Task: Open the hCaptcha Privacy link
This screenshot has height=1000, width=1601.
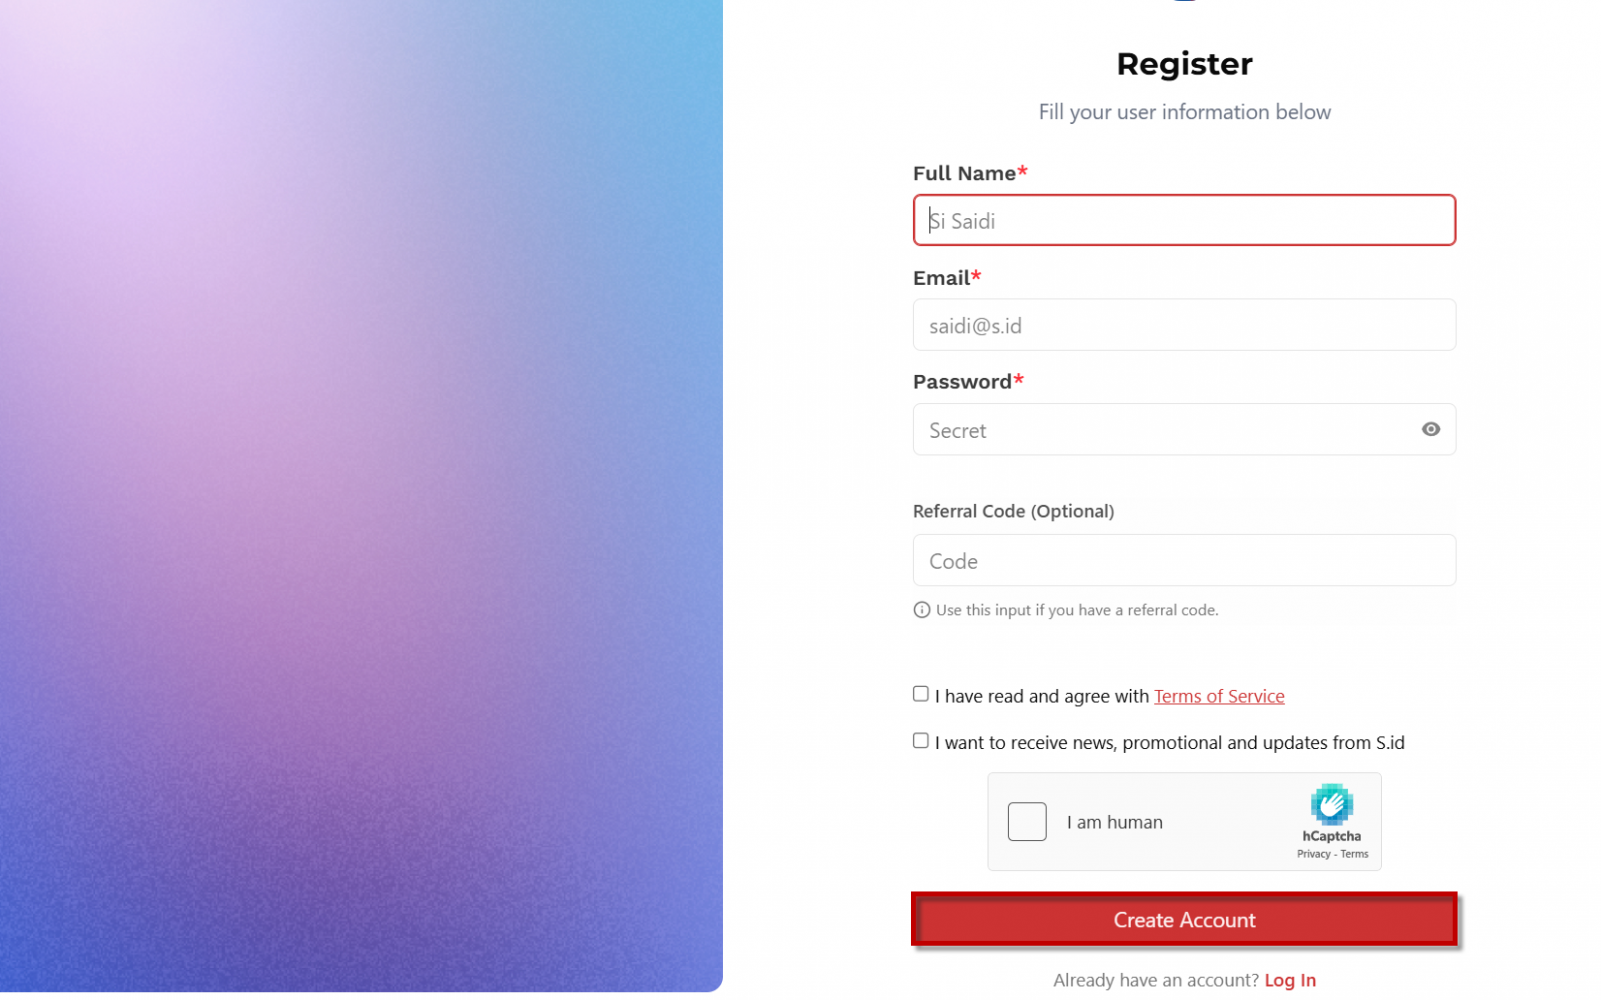Action: click(x=1313, y=854)
